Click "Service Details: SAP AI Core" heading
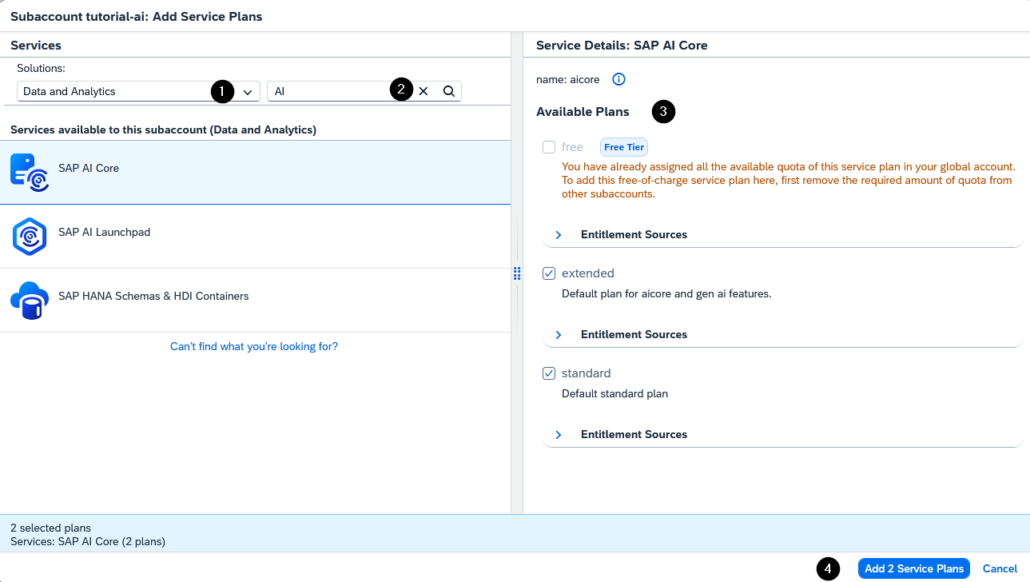Image resolution: width=1030 pixels, height=582 pixels. (621, 45)
